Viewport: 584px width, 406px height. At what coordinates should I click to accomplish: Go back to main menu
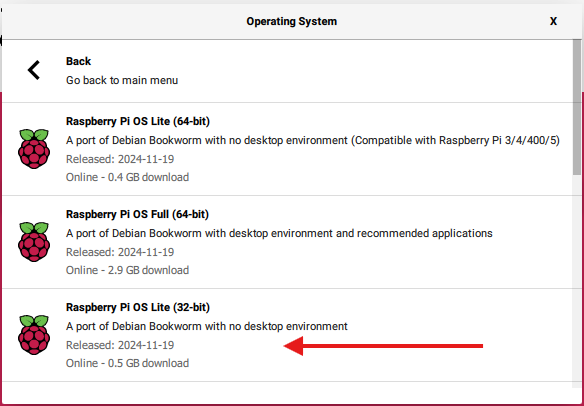(x=122, y=80)
